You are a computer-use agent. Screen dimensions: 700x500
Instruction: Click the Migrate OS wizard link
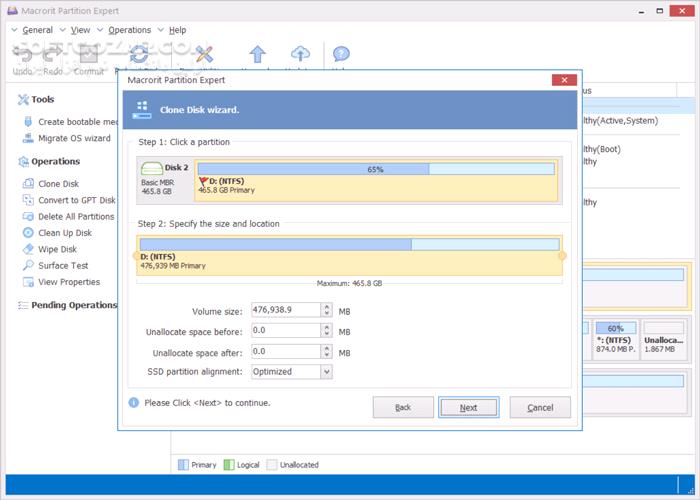click(74, 138)
